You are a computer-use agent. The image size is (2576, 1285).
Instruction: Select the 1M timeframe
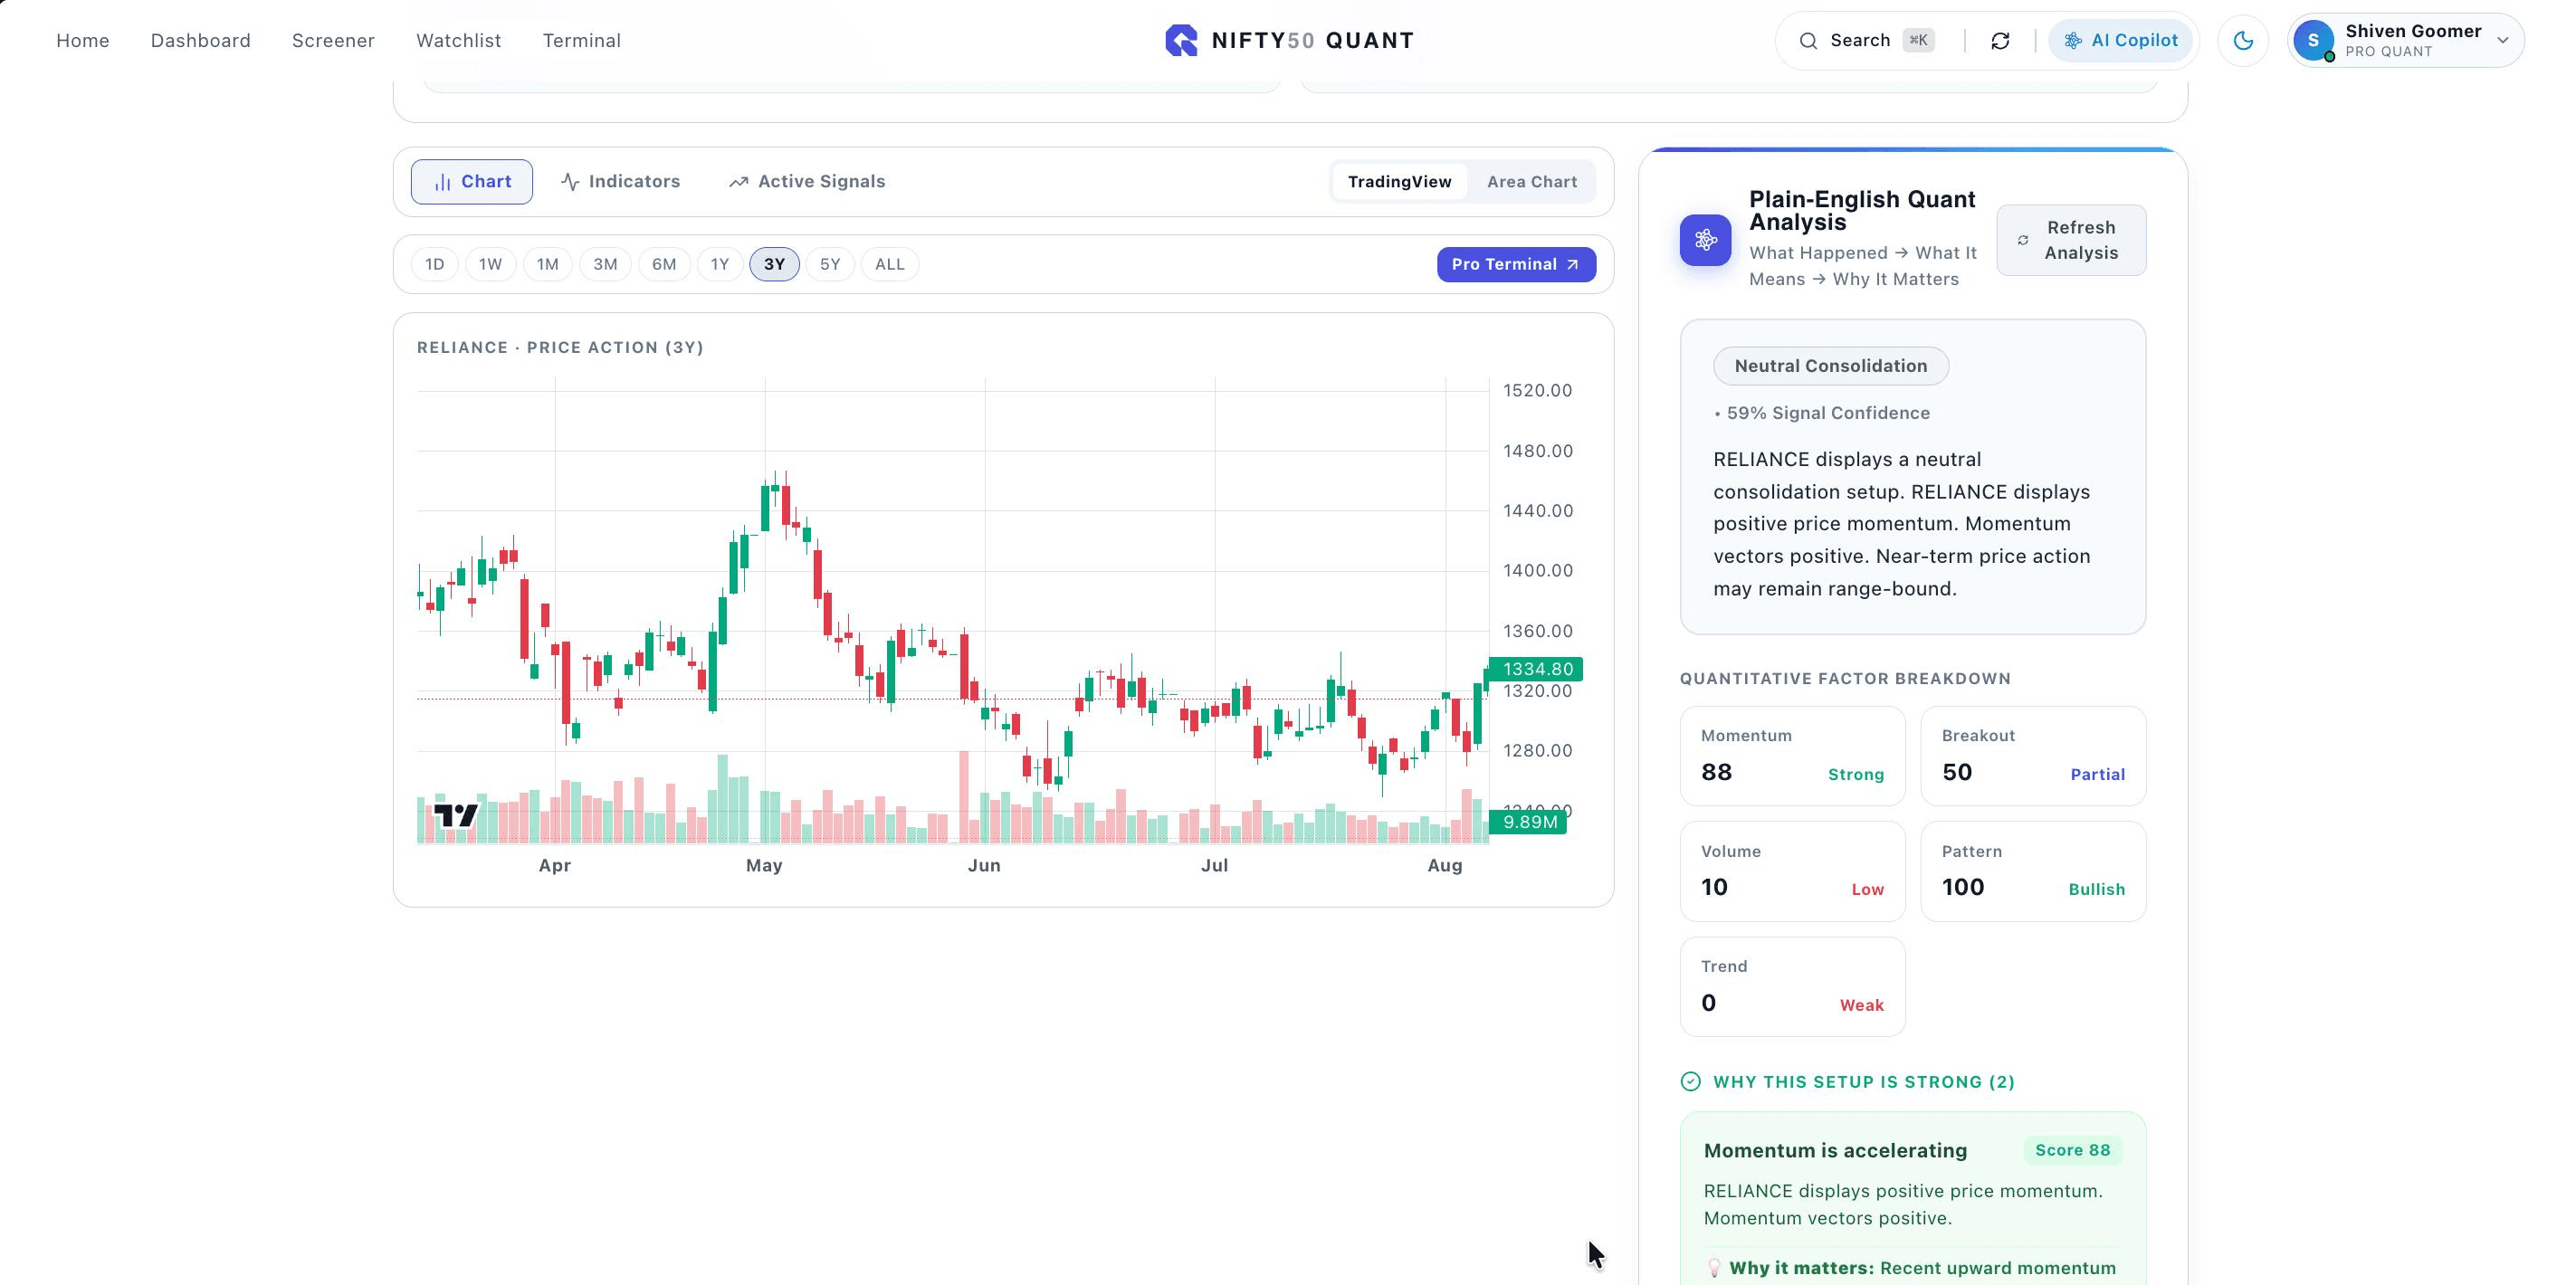(547, 264)
